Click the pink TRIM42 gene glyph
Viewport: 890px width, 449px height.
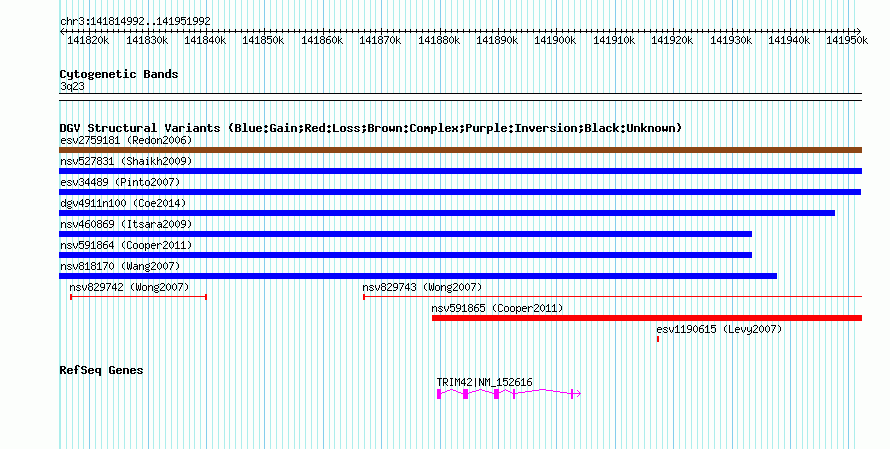coord(509,393)
